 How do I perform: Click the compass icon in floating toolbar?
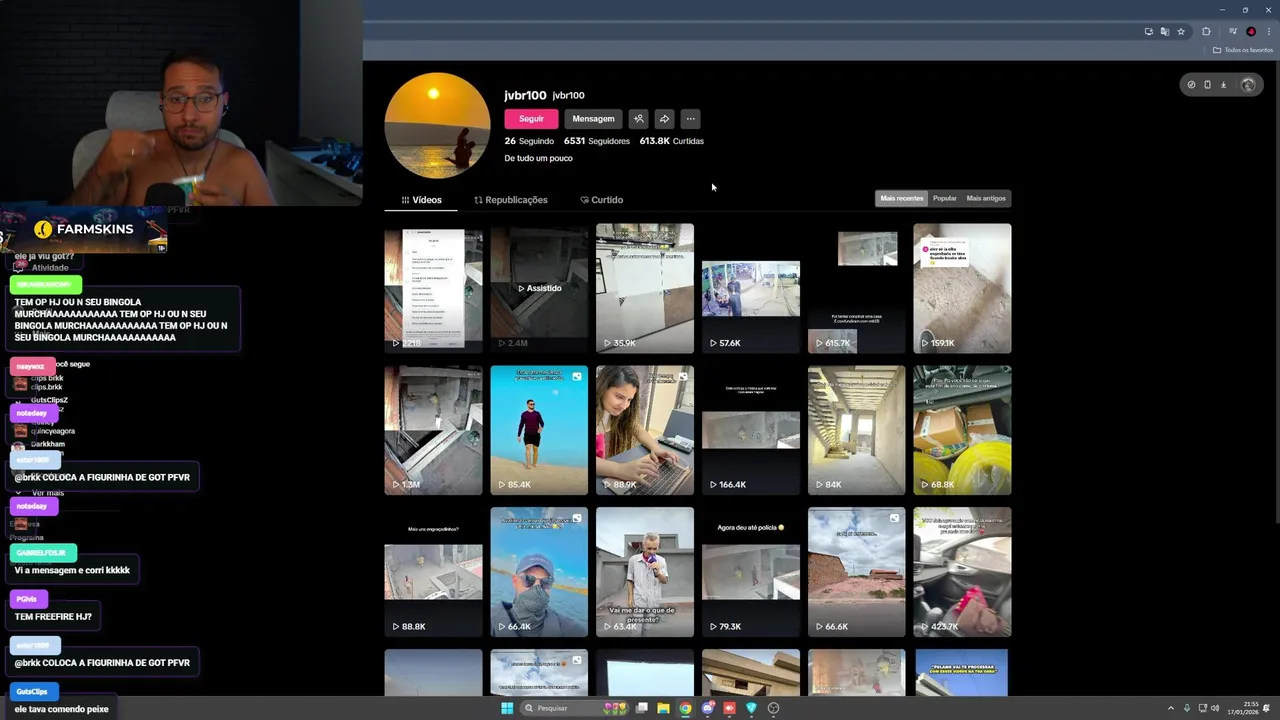click(x=1191, y=85)
